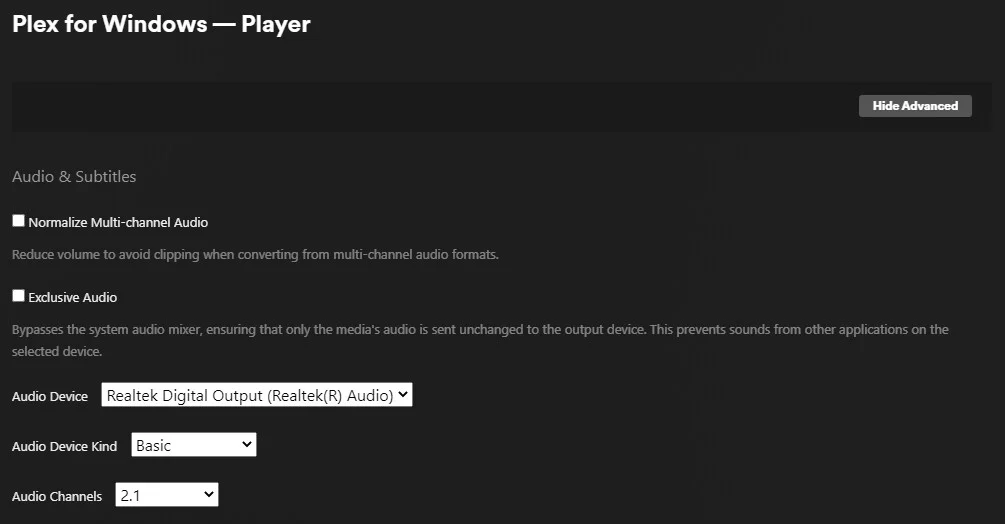Click the Plex for Windows — Player title
Image resolution: width=1005 pixels, height=524 pixels.
coord(161,24)
